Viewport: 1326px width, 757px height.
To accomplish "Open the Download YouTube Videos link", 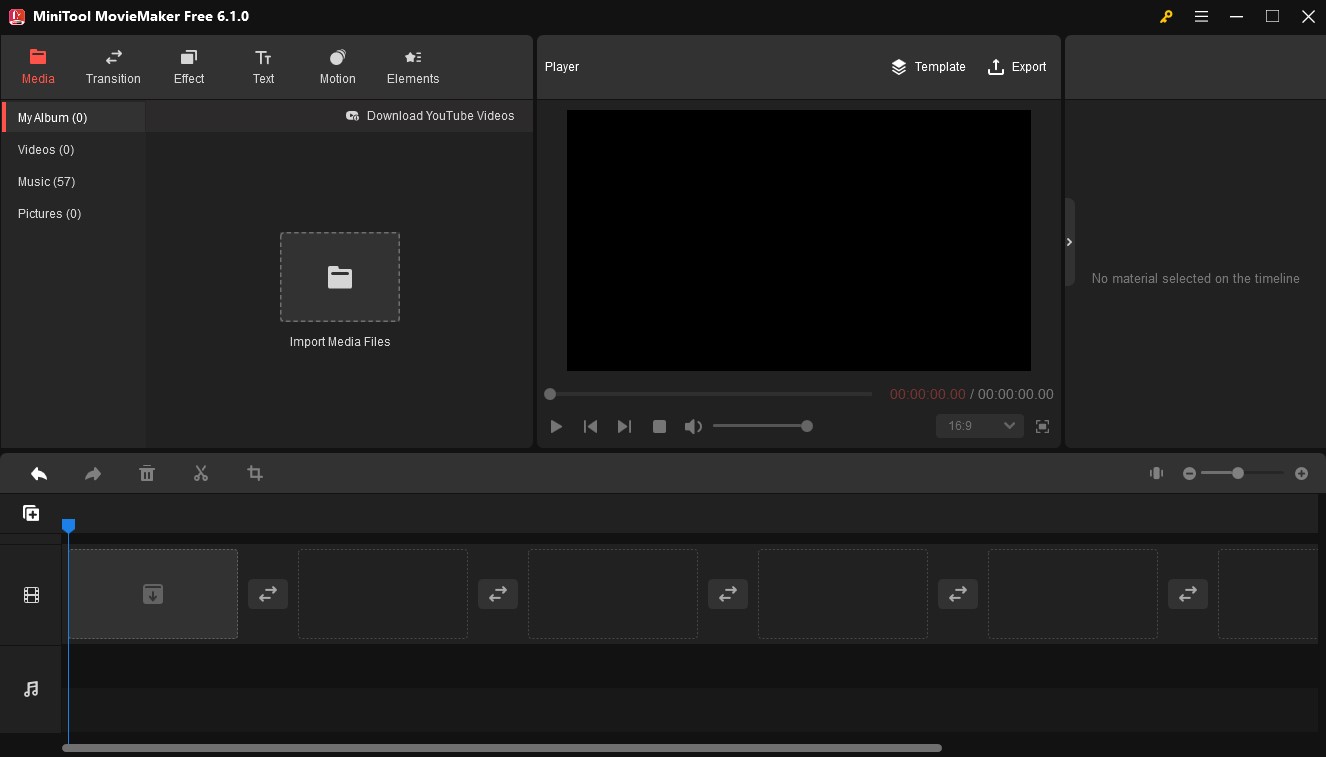I will pos(431,116).
